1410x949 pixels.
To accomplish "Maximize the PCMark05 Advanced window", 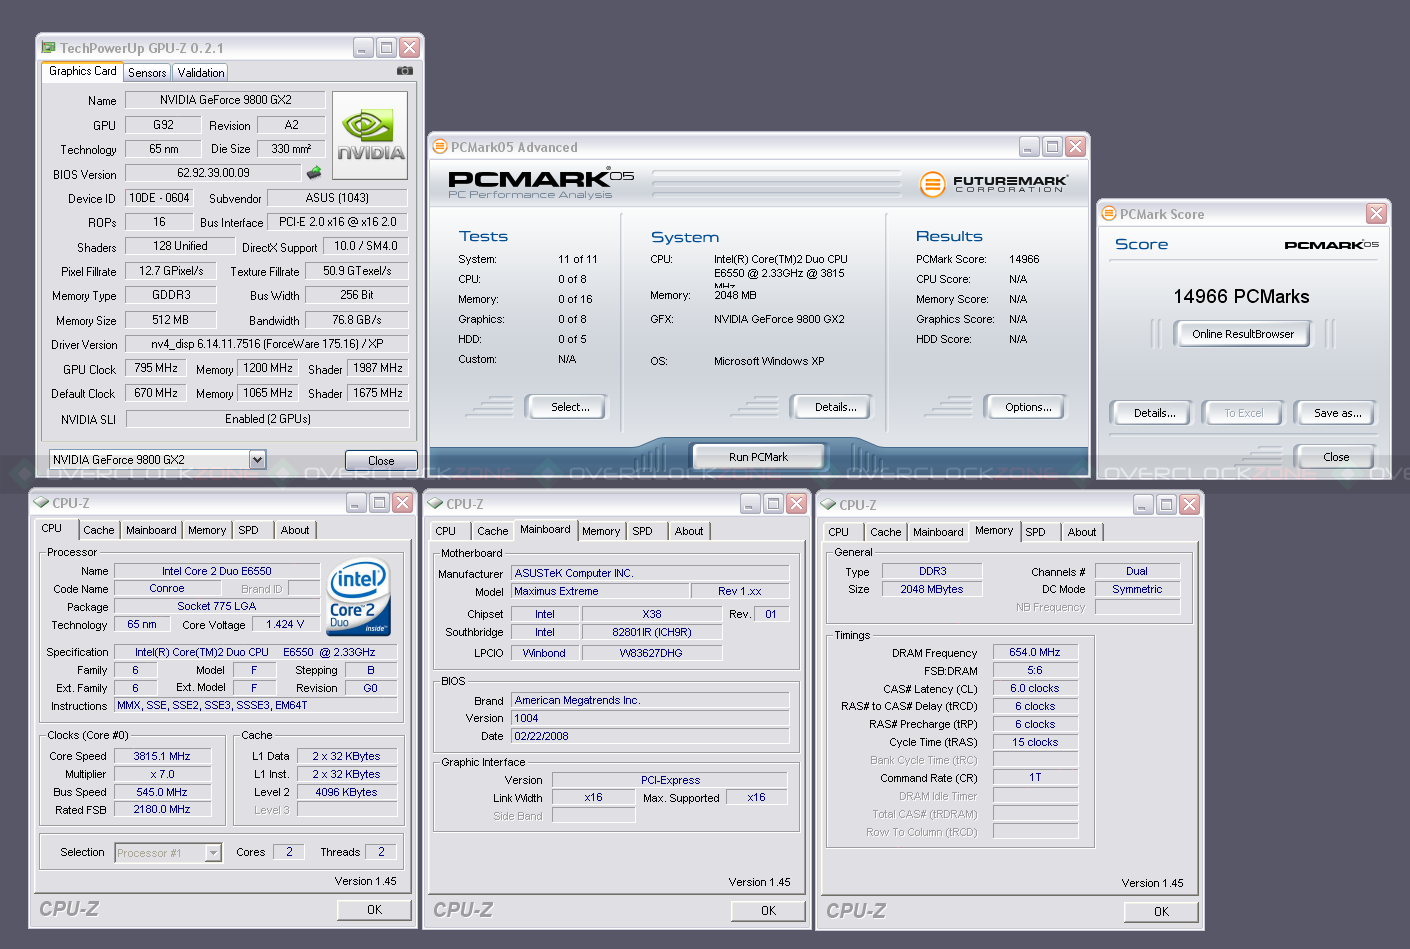I will [x=1052, y=146].
